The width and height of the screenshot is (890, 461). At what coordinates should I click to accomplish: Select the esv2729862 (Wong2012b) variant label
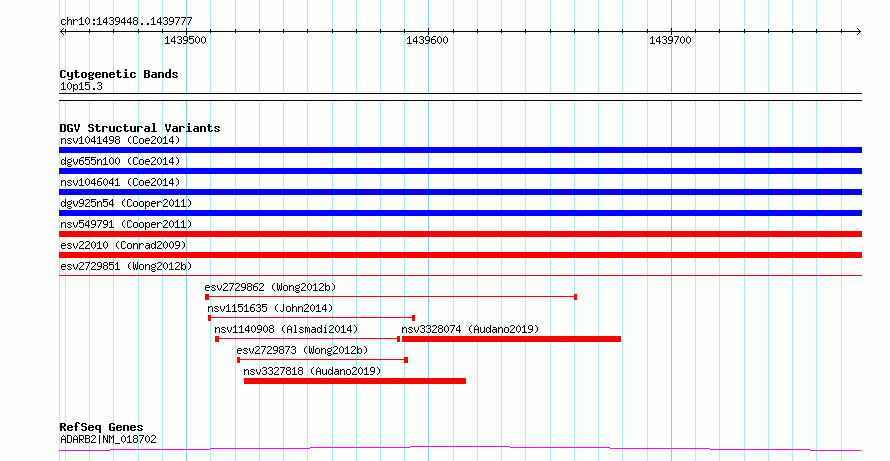[270, 287]
